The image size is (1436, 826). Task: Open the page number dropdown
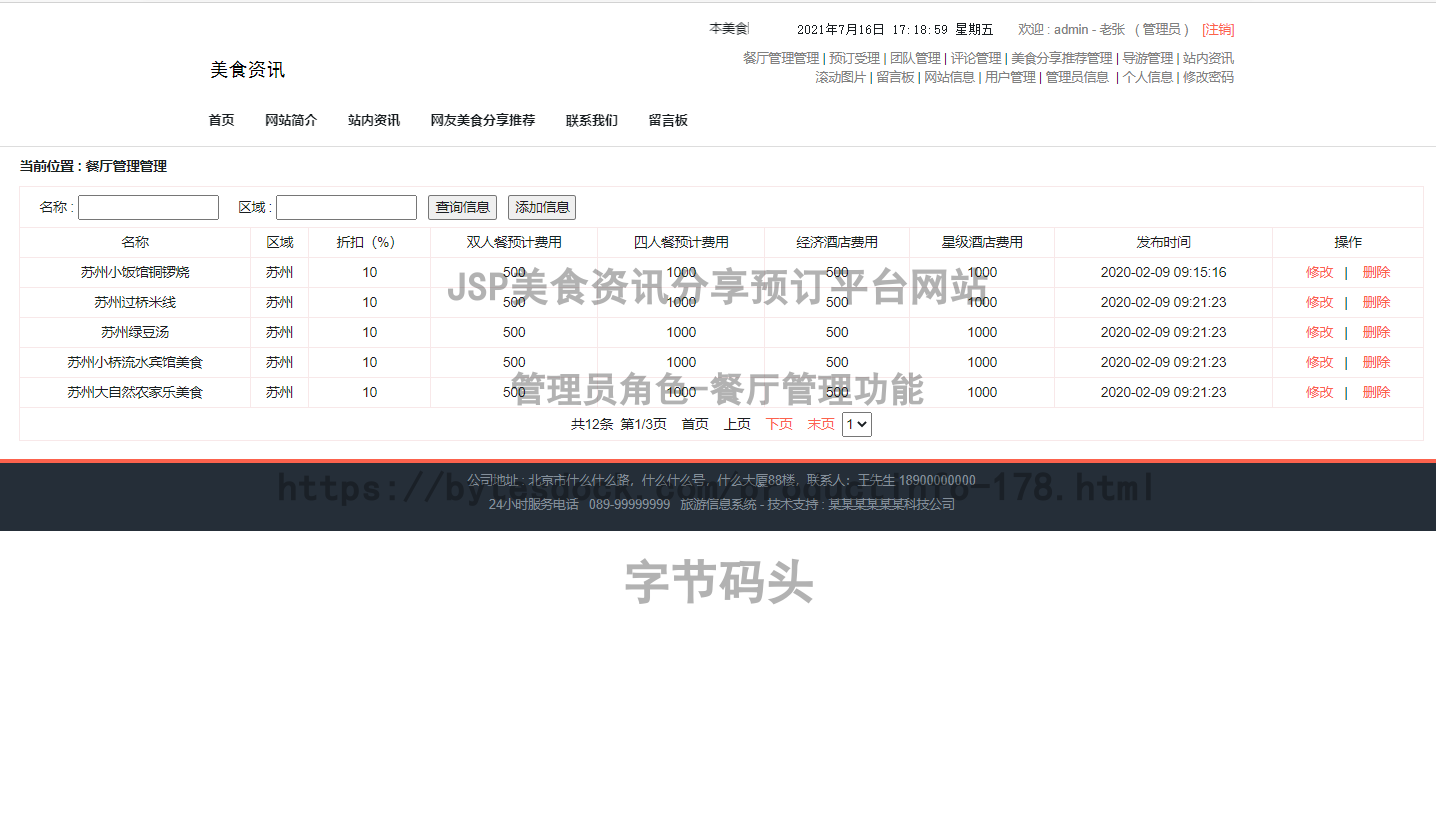tap(857, 424)
